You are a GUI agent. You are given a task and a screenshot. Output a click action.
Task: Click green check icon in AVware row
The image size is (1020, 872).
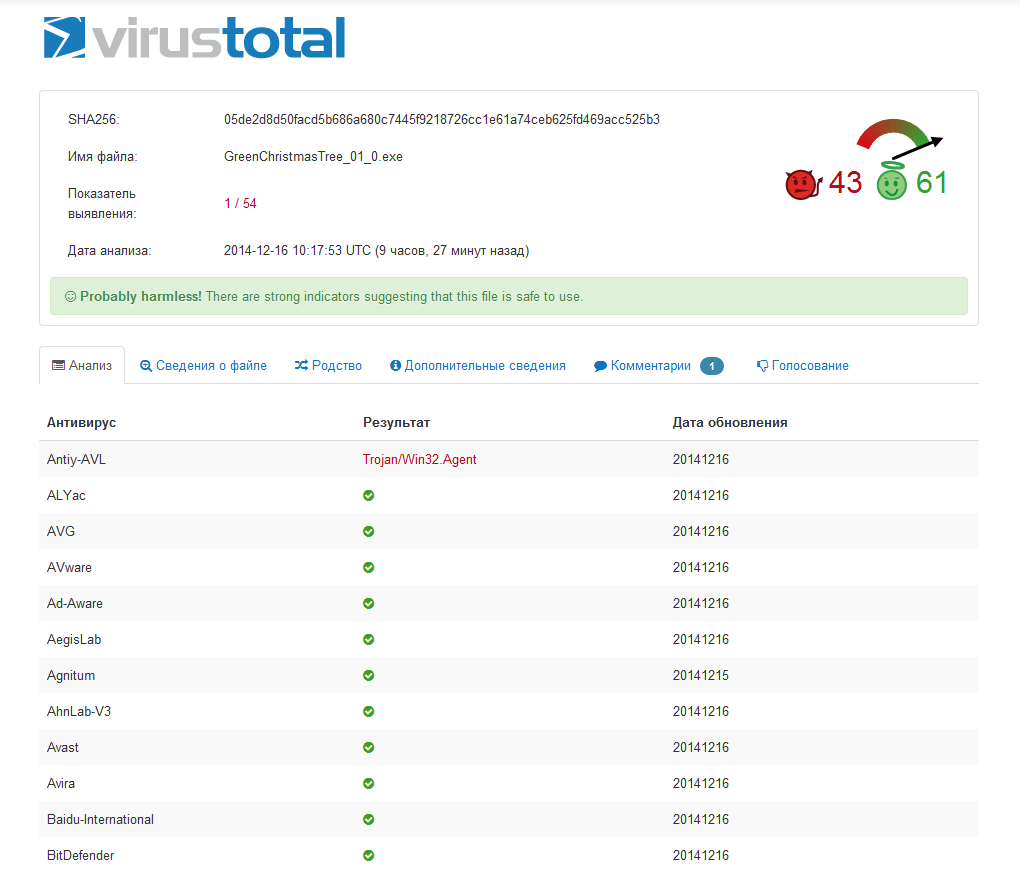(369, 567)
